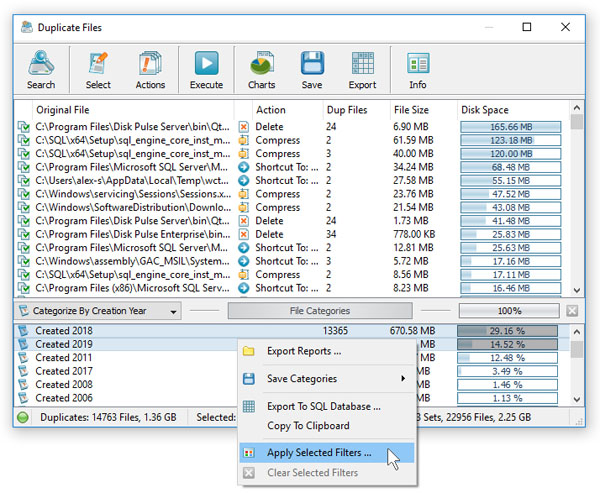Screen dimensions: 600x493
Task: Click Delete action icon for 6.90 MB row
Action: point(244,127)
